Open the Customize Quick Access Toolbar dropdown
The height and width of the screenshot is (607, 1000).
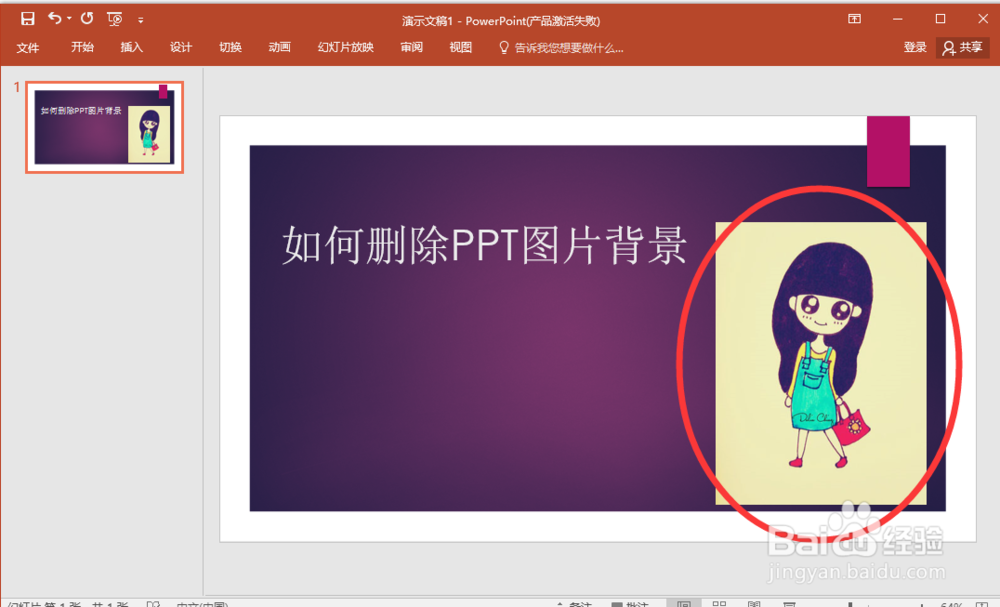[141, 18]
